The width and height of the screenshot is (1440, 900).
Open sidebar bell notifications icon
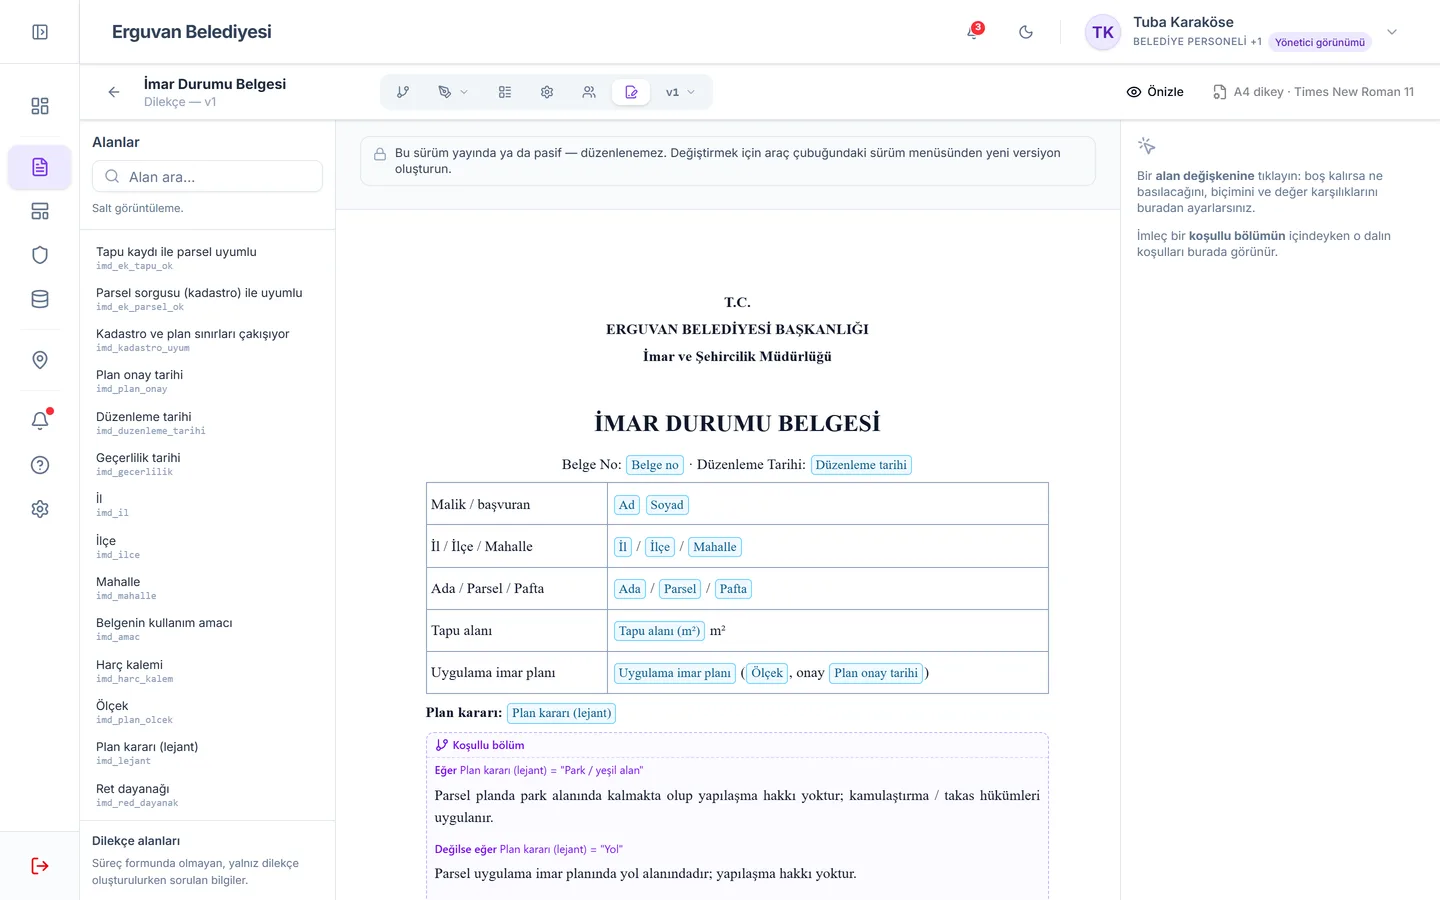pyautogui.click(x=40, y=421)
